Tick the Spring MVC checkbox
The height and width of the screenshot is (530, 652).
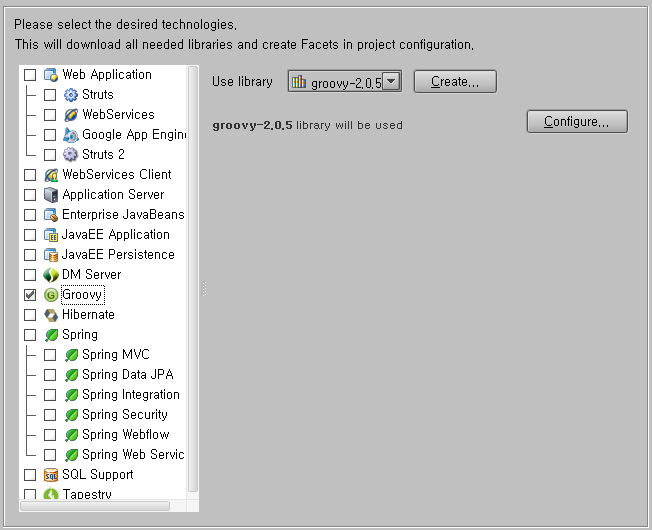click(50, 355)
